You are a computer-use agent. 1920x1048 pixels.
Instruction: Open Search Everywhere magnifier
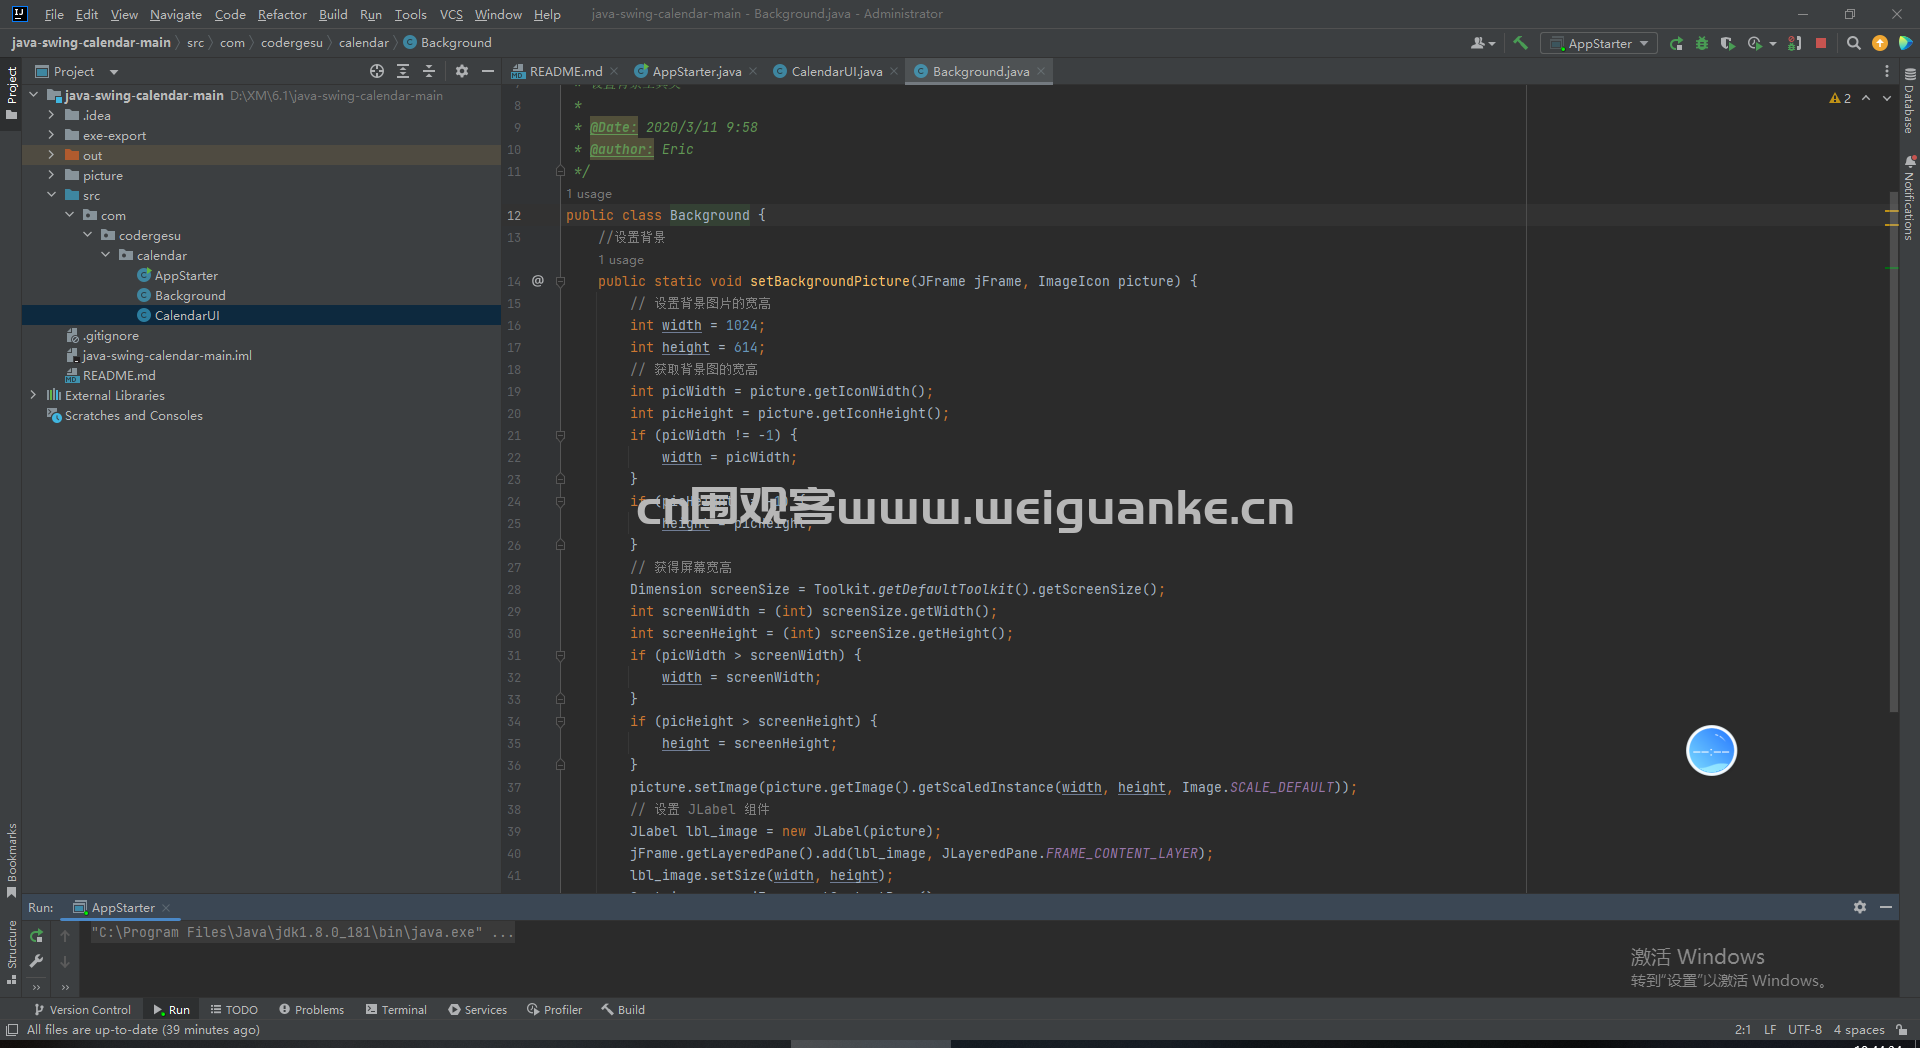[1853, 43]
